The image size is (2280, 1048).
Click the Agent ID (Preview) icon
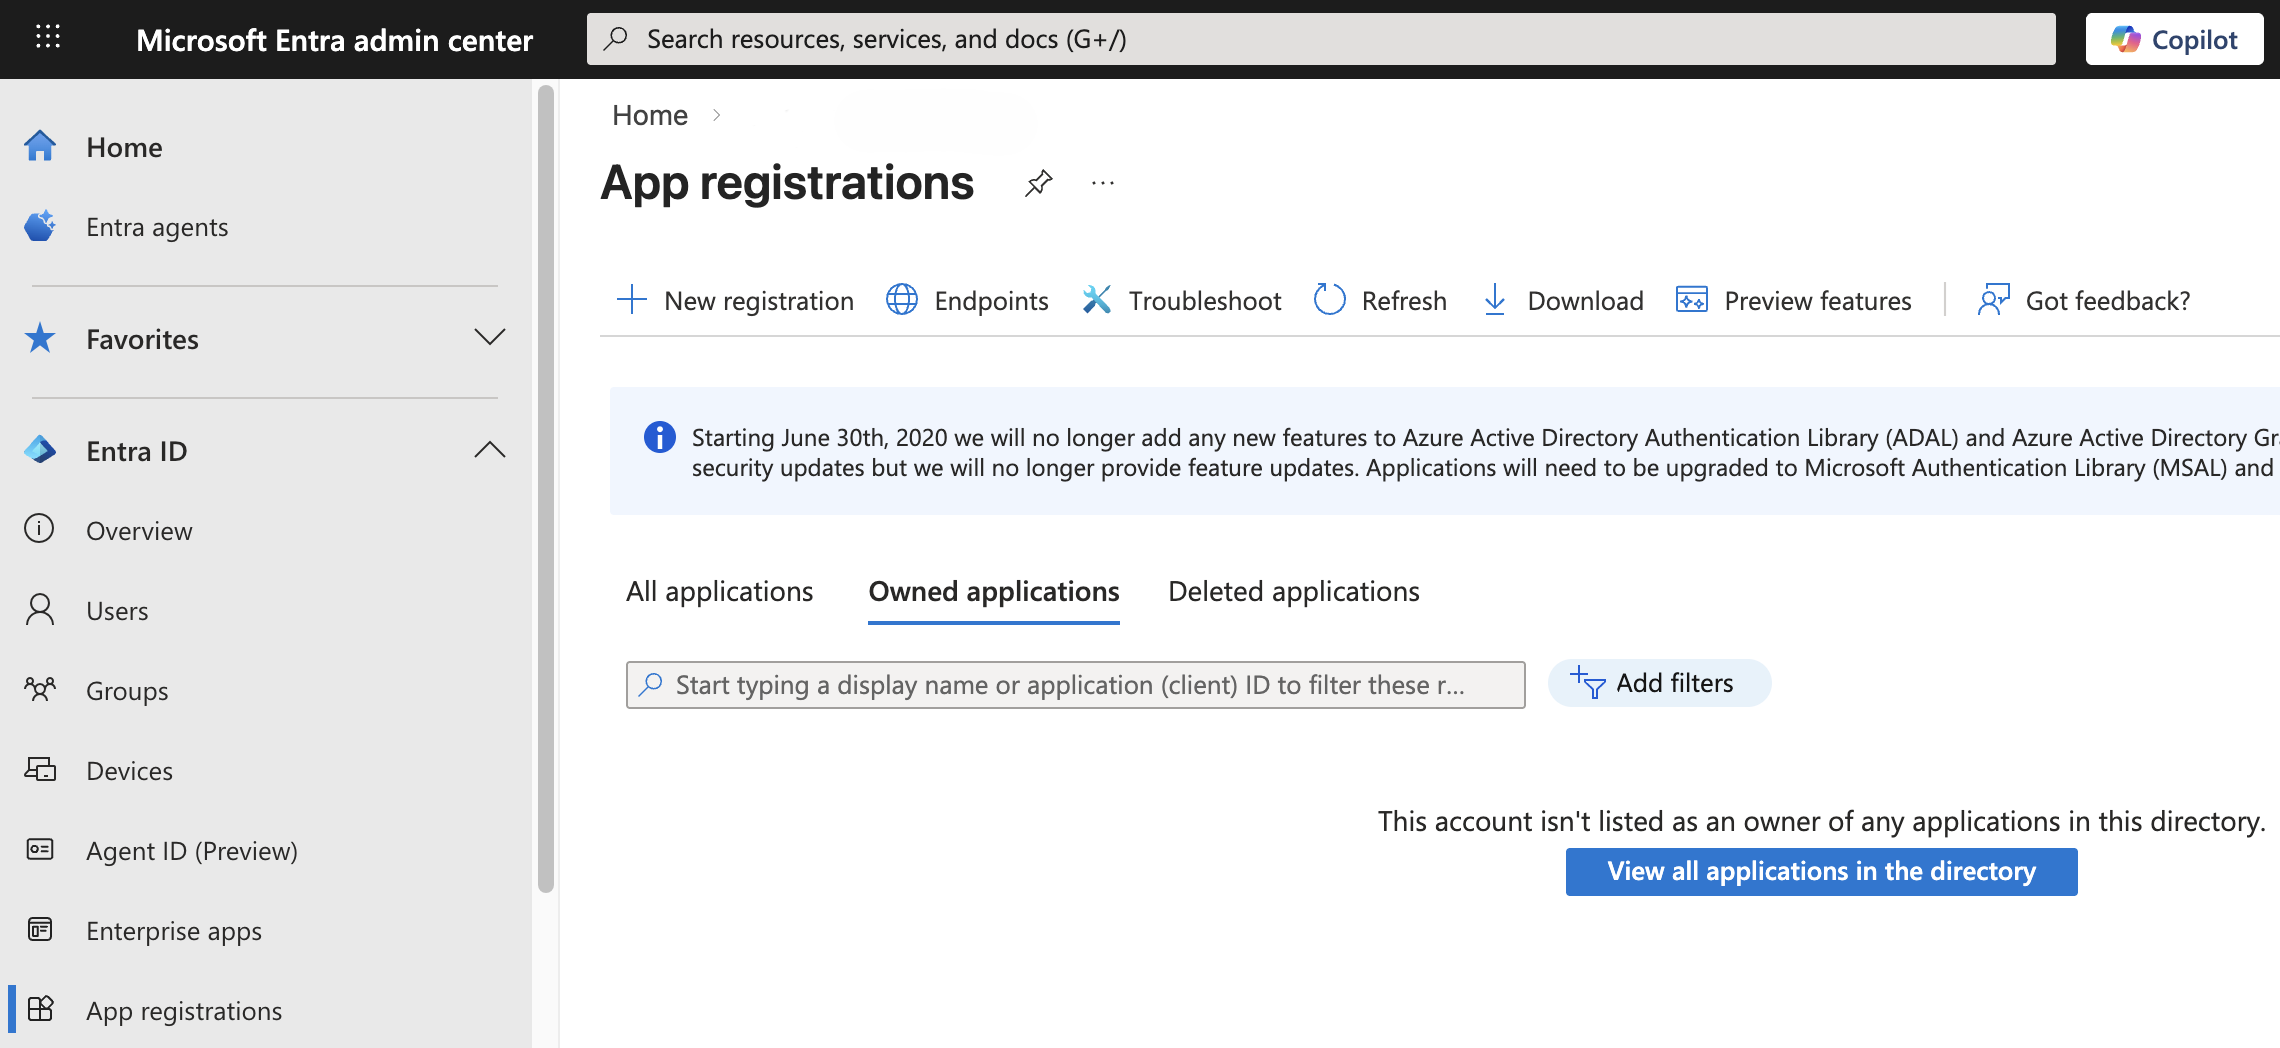(x=40, y=849)
